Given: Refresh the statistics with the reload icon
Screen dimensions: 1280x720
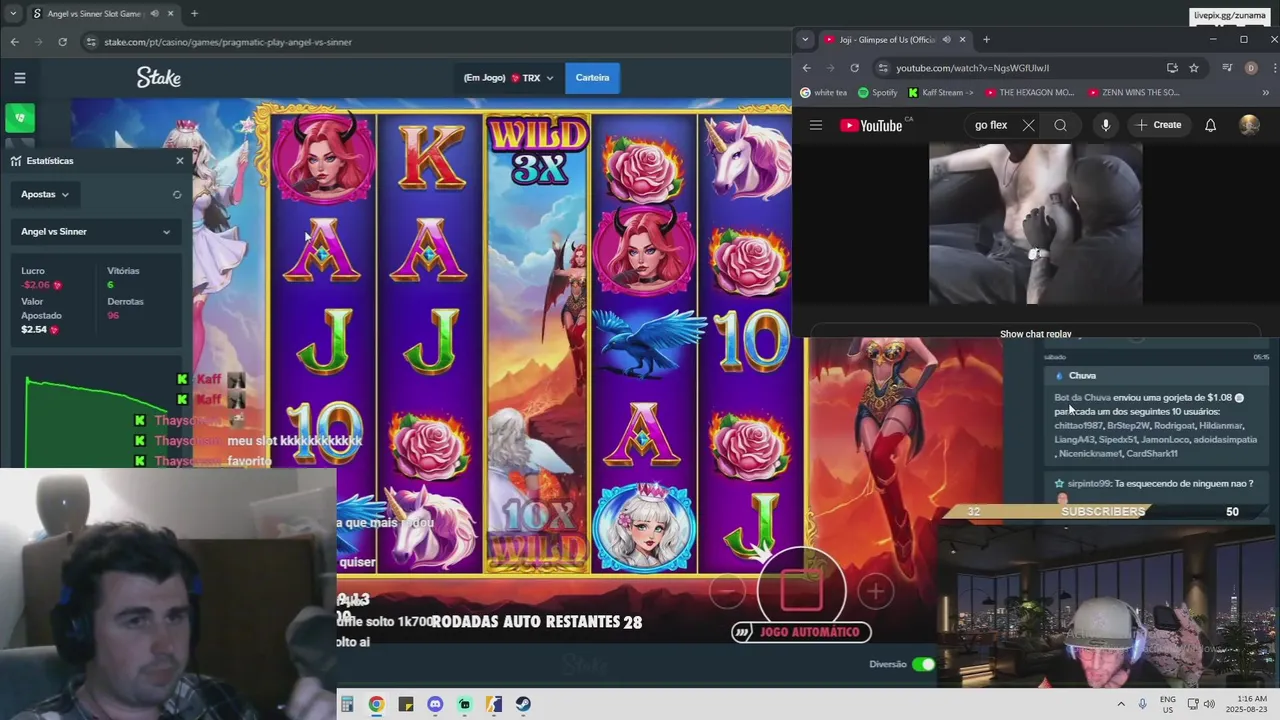Looking at the screenshot, I should [177, 195].
